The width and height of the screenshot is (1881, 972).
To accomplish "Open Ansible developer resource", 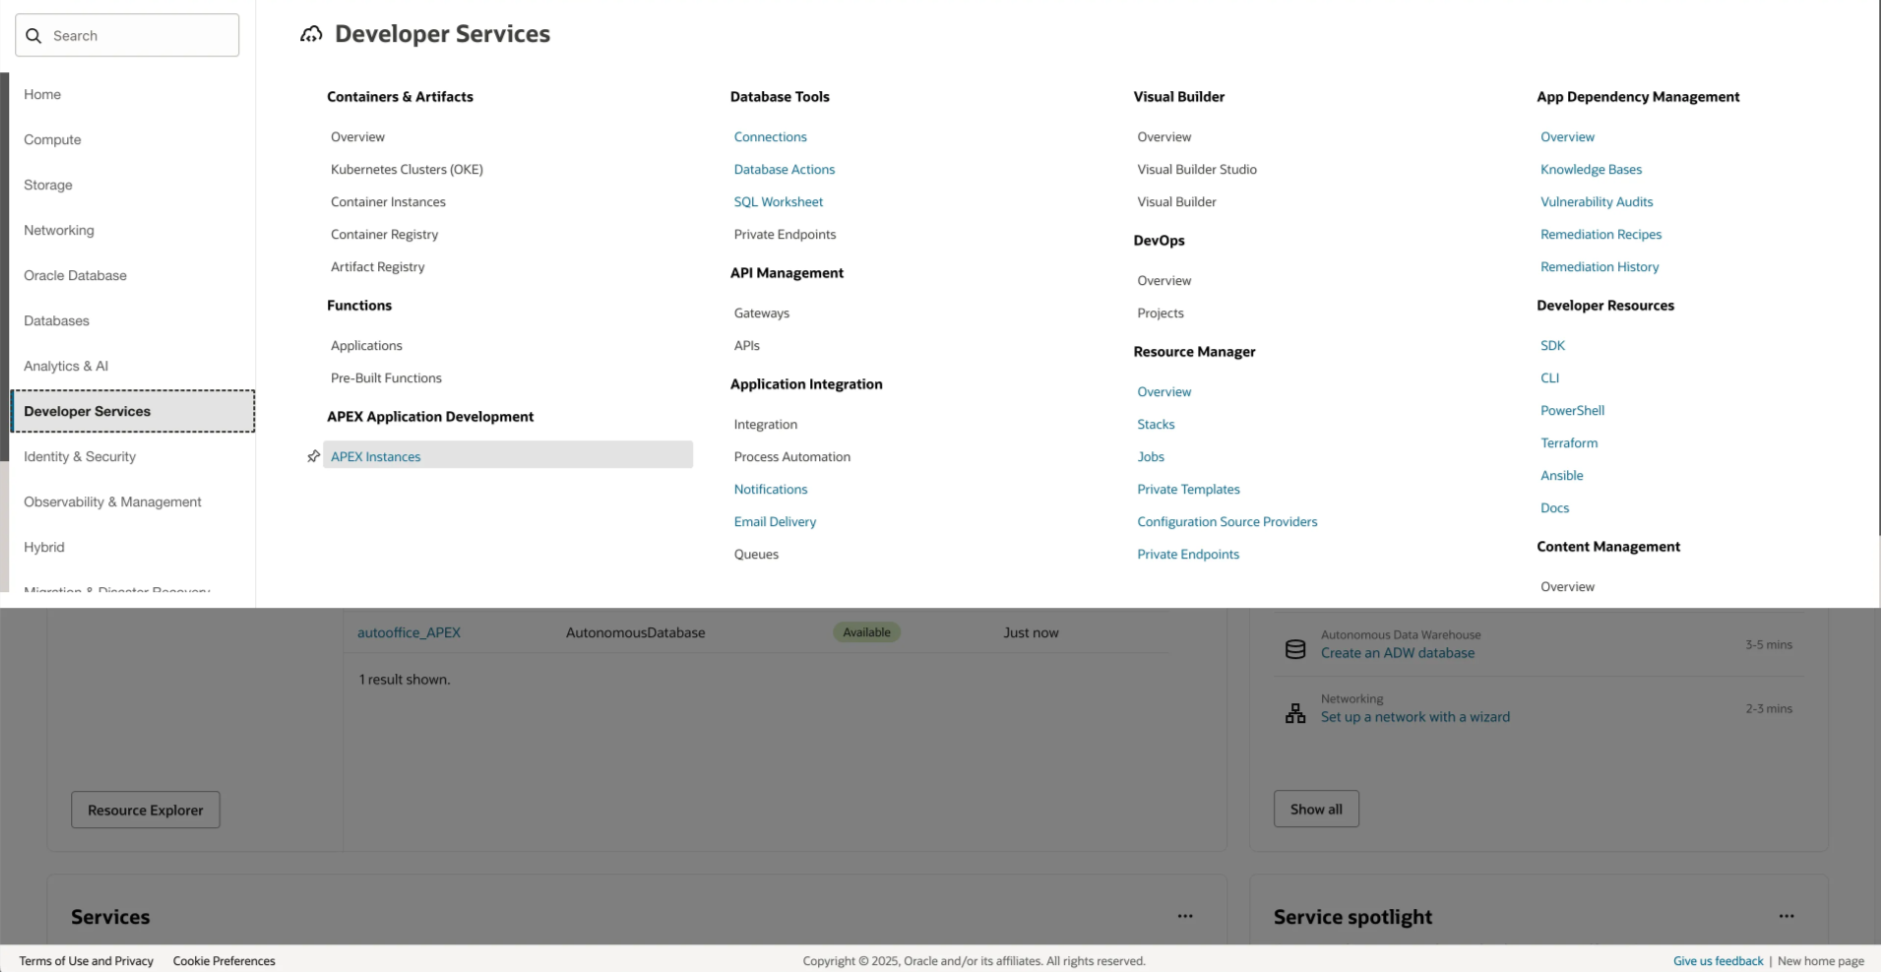I will pos(1561,475).
